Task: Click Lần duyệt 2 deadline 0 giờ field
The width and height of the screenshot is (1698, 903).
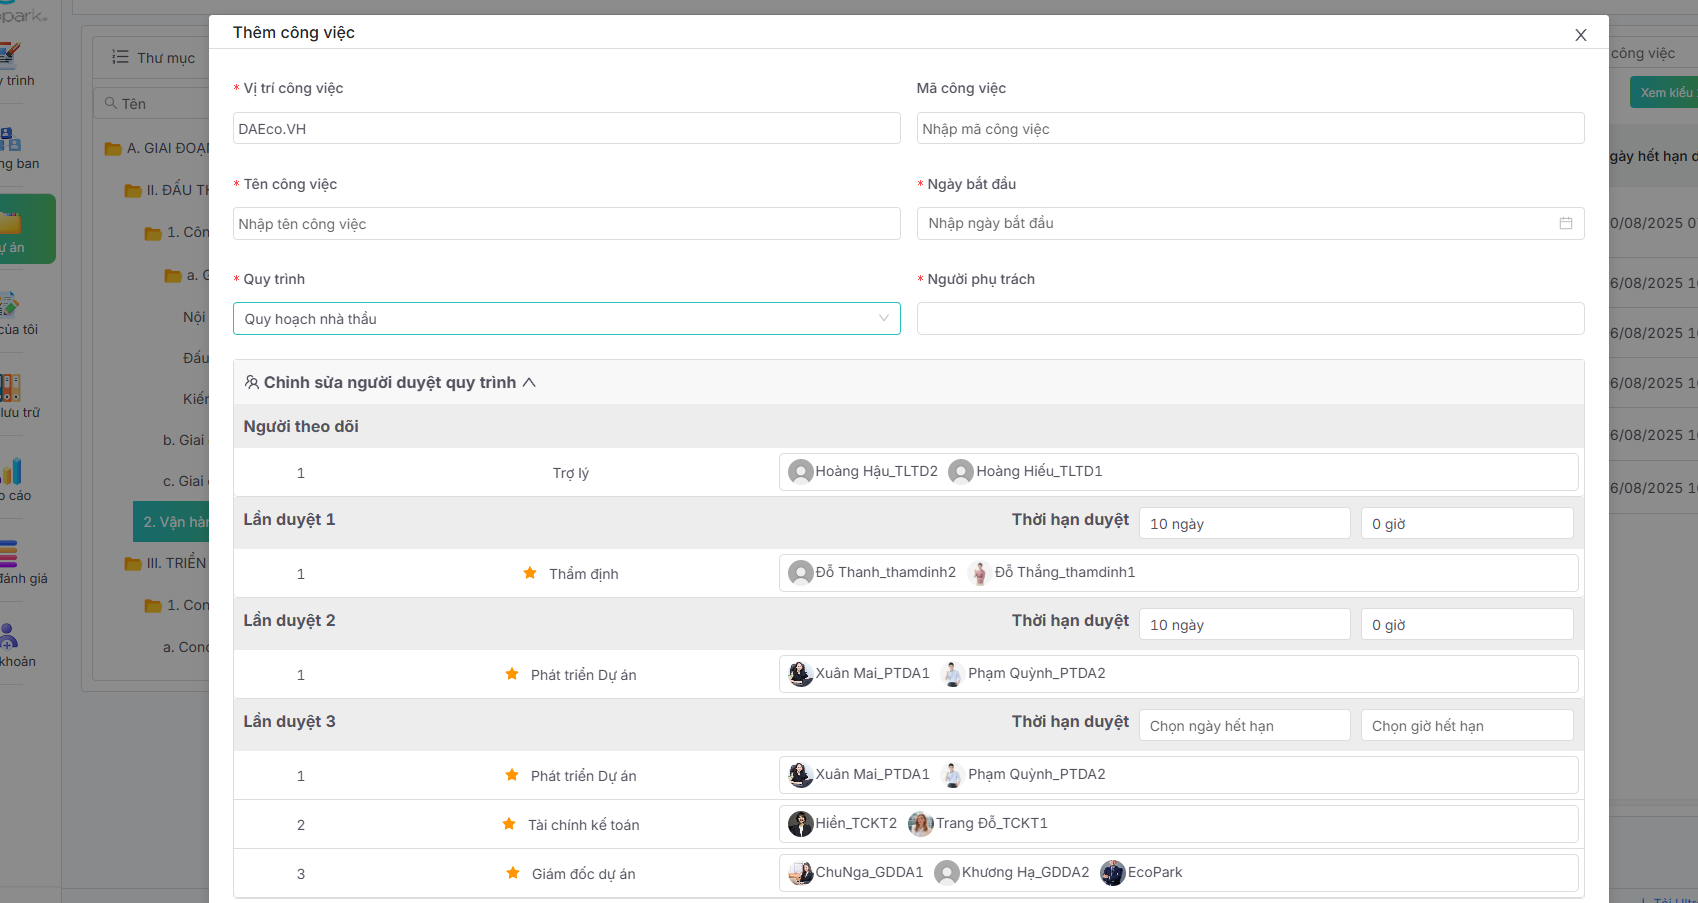Action: 1466,625
